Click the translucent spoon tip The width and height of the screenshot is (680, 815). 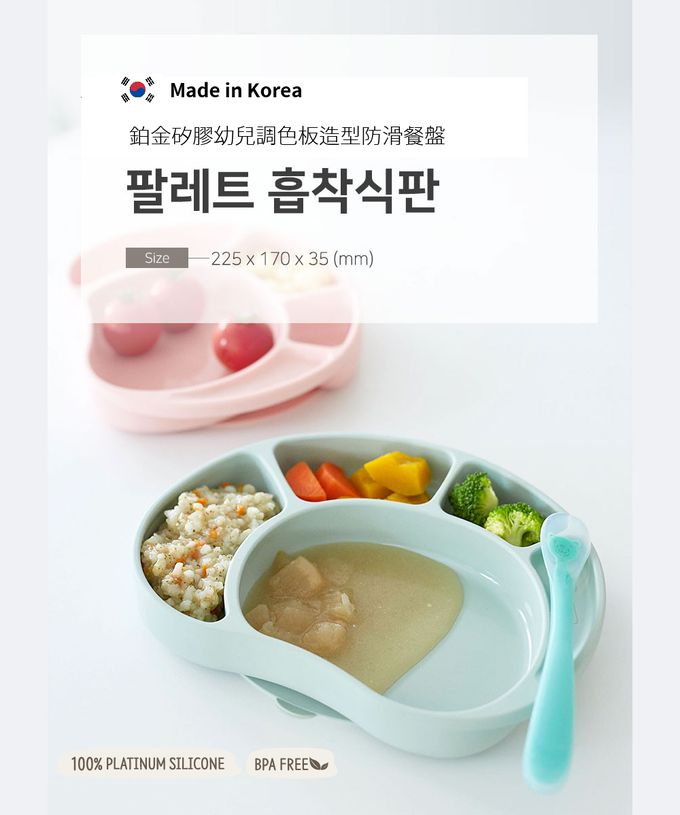[565, 540]
